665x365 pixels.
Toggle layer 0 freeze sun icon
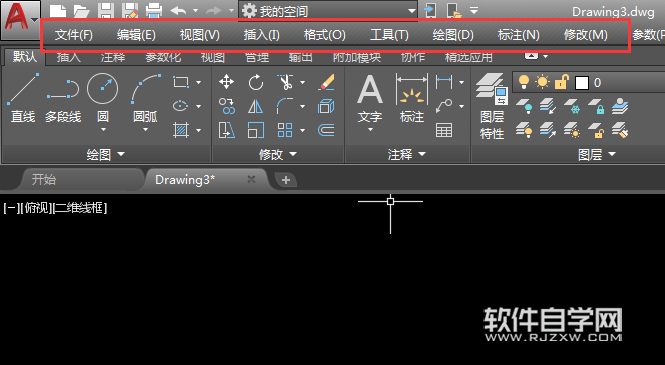(542, 81)
